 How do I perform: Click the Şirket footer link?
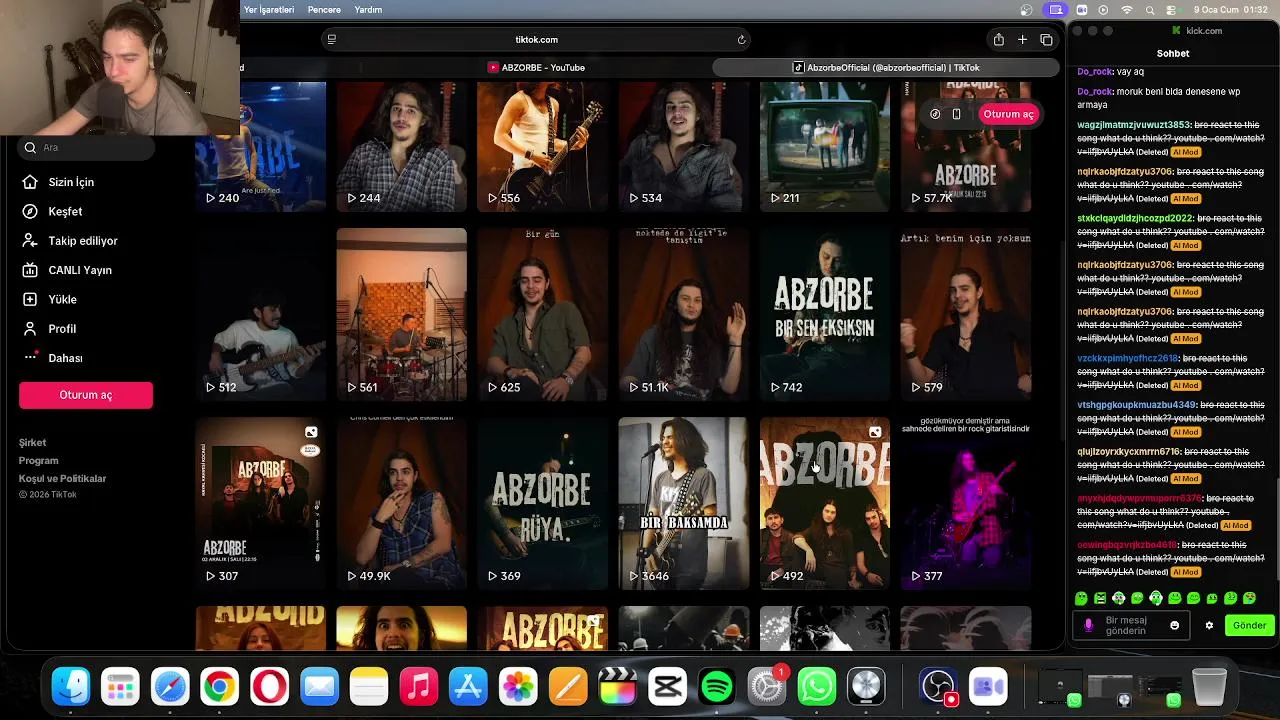point(32,442)
